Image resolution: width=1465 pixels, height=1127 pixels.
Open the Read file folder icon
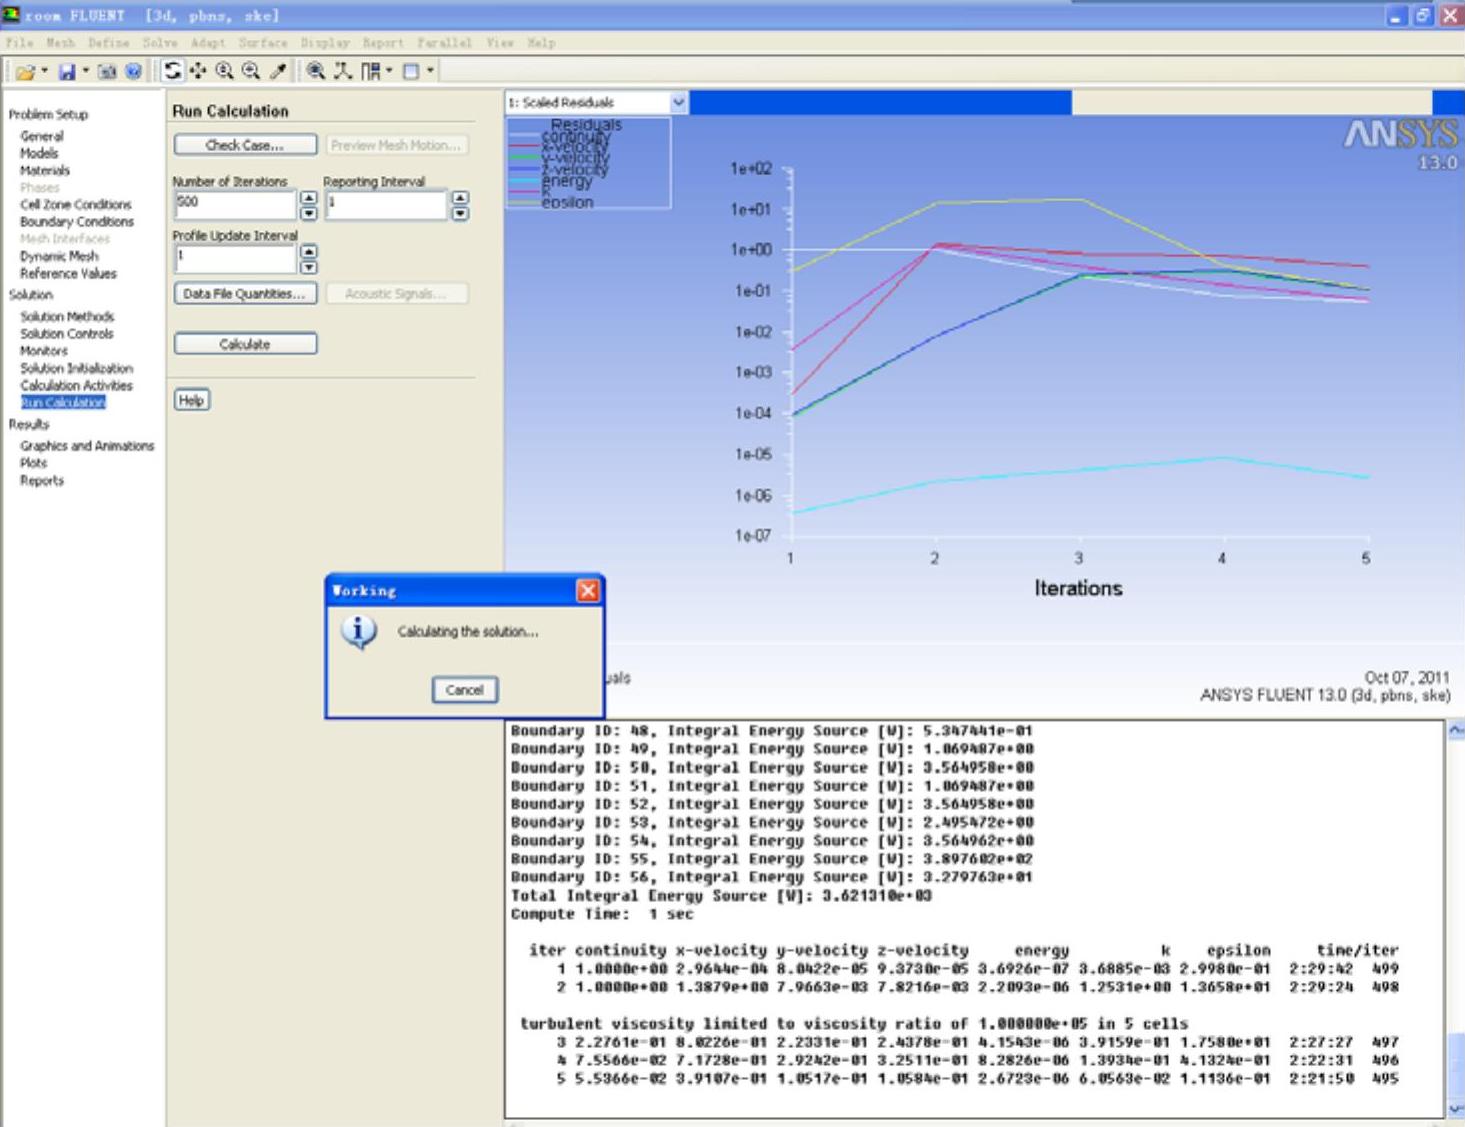click(x=25, y=71)
